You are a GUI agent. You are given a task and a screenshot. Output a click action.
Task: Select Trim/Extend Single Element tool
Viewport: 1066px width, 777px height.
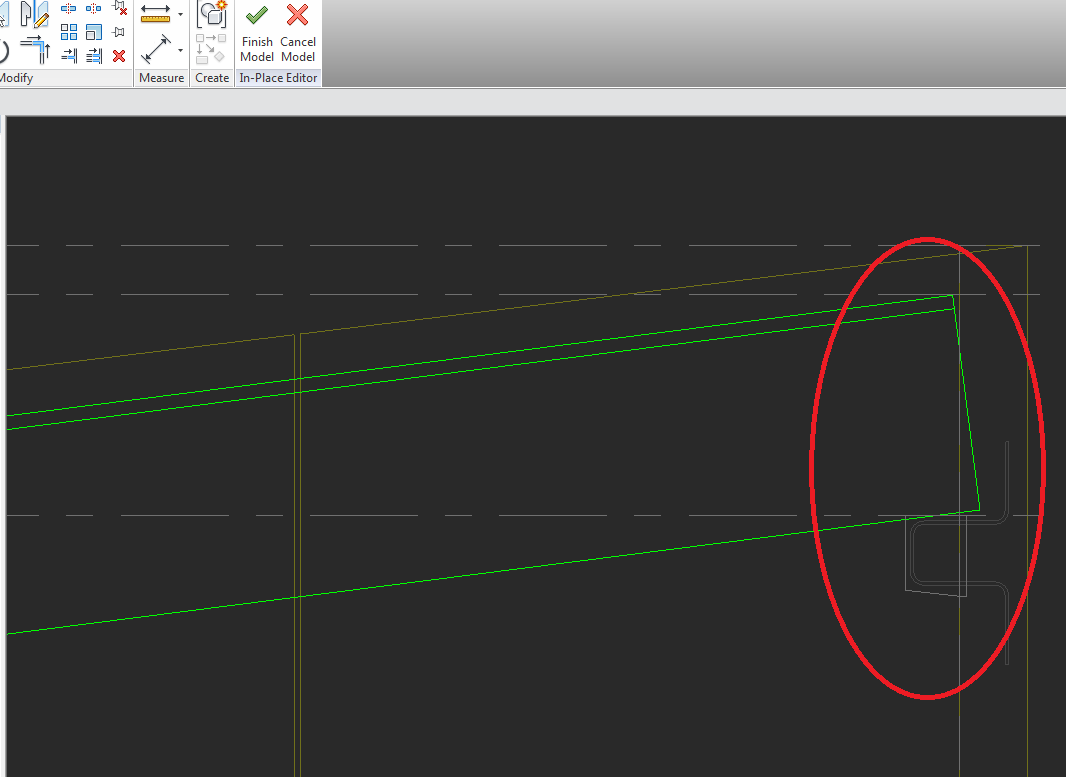[69, 55]
